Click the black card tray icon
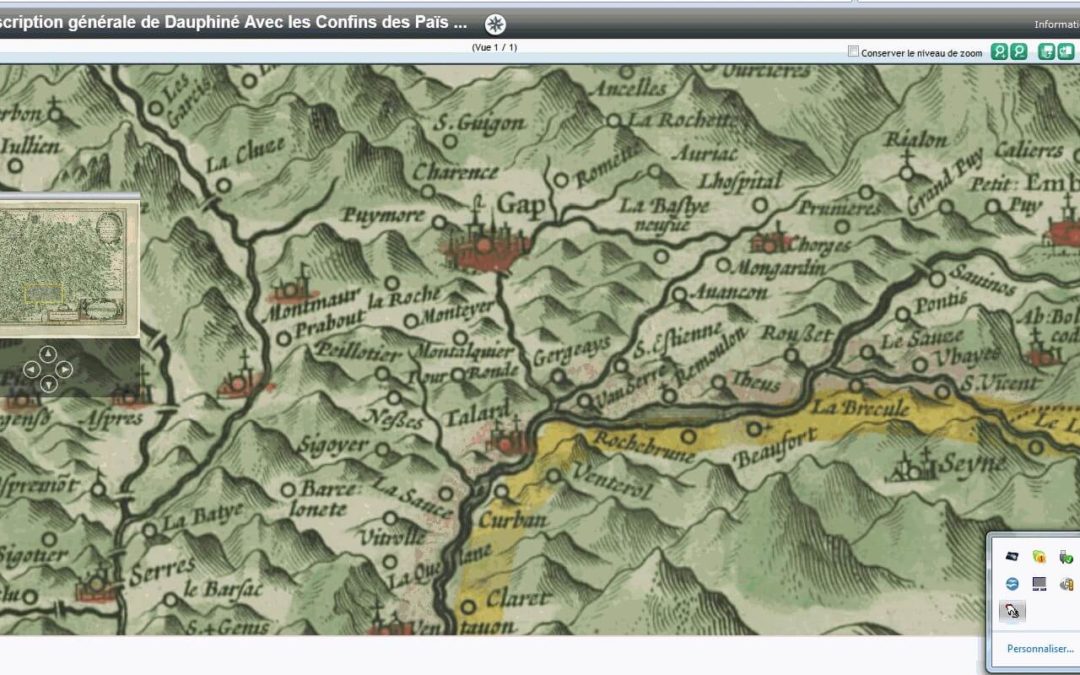Viewport: 1080px width, 675px height. click(1012, 557)
